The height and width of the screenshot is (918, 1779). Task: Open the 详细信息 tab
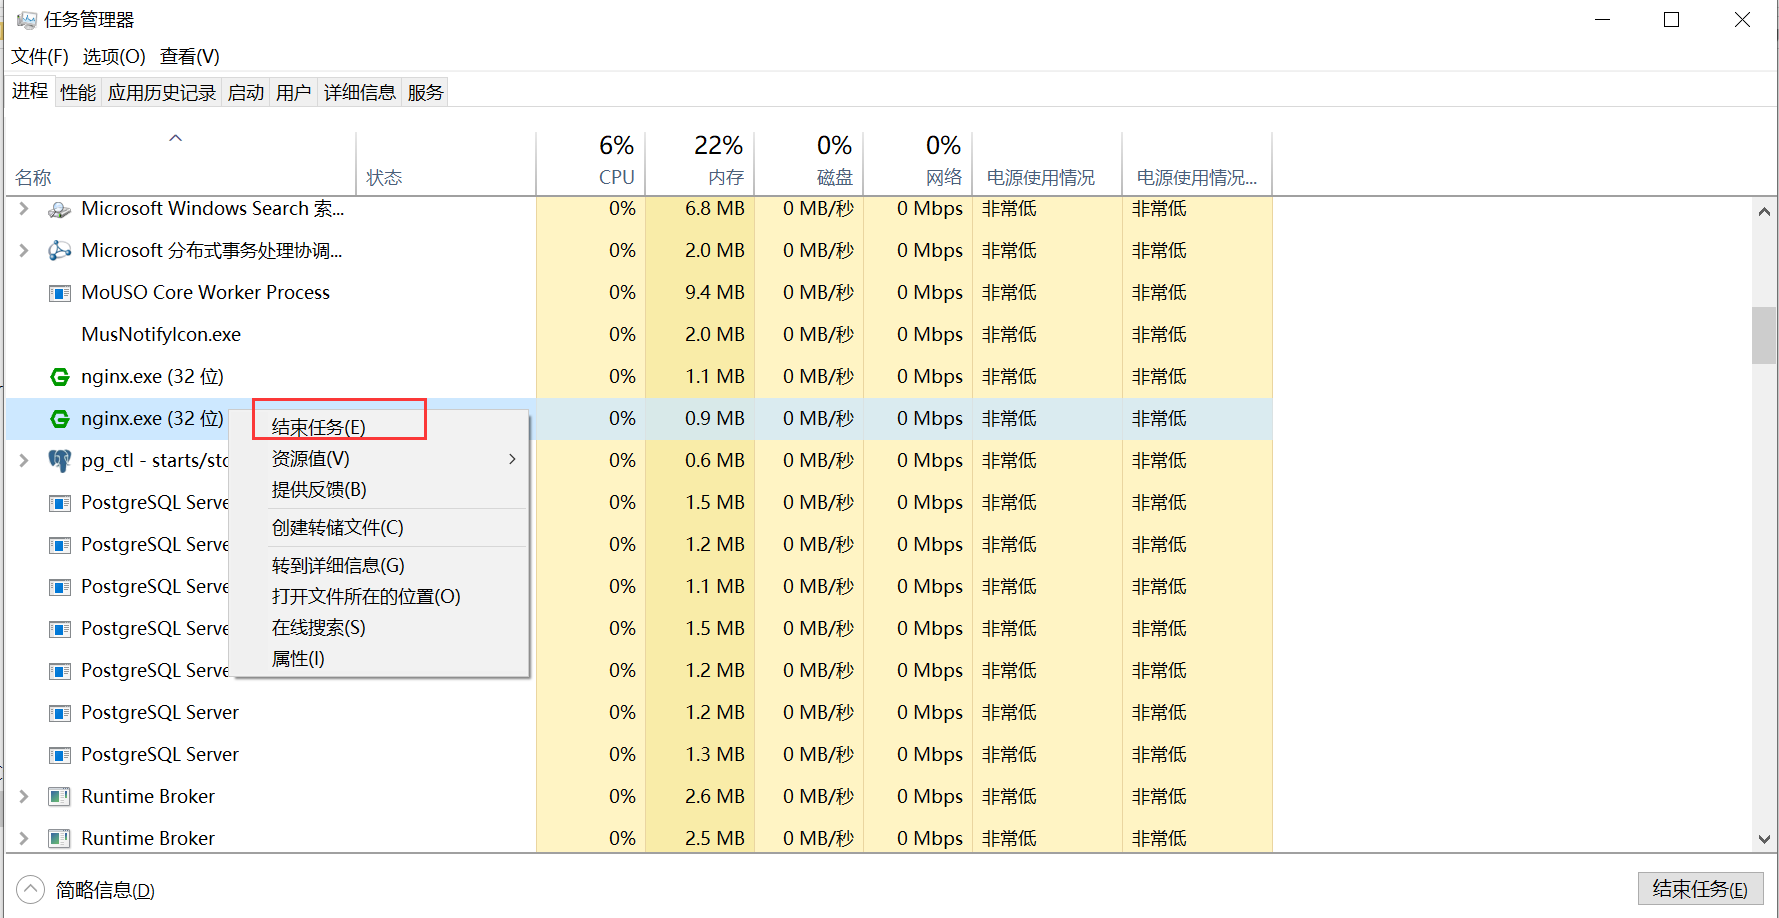pos(359,93)
